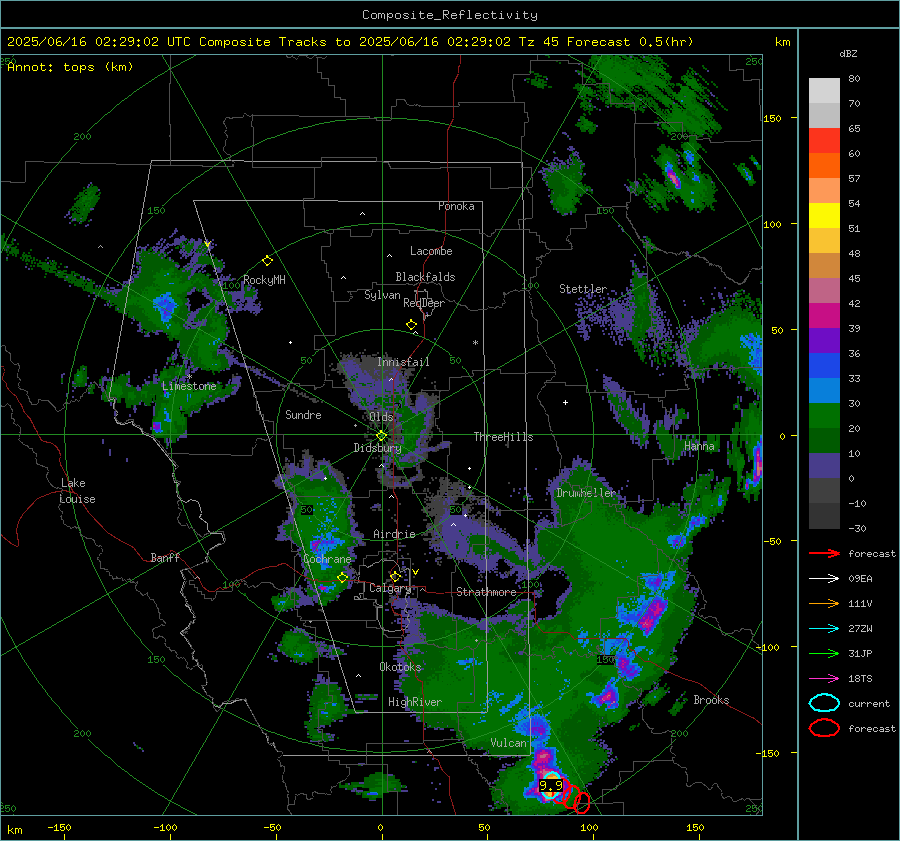The image size is (900, 841).
Task: Select the cyan 27ZW arrow in legend
Action: click(x=824, y=629)
